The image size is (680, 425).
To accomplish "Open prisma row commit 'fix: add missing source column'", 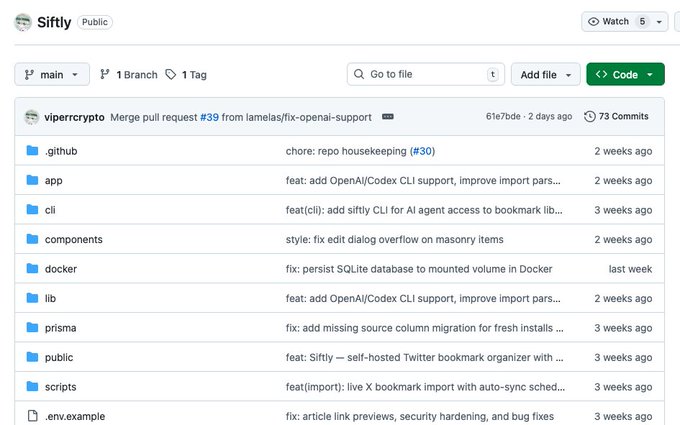I will [425, 328].
